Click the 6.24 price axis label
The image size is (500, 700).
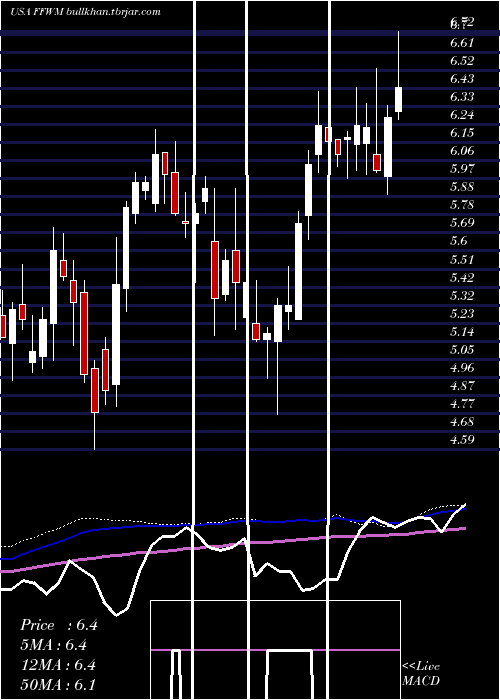click(462, 115)
